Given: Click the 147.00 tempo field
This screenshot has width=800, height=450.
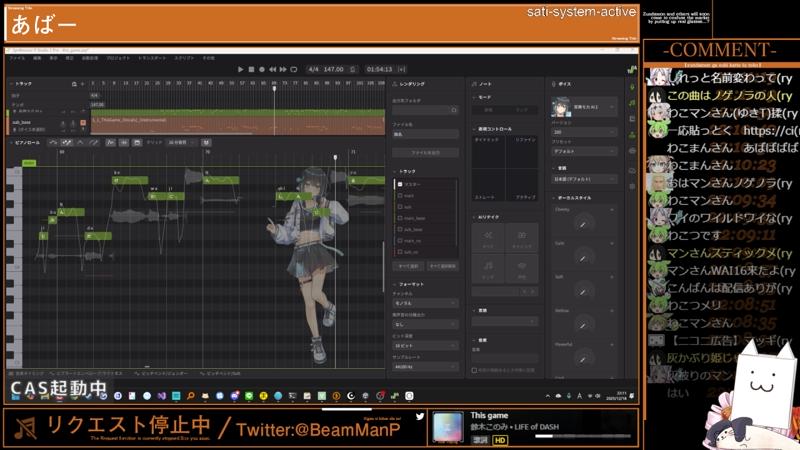Looking at the screenshot, I should [333, 69].
